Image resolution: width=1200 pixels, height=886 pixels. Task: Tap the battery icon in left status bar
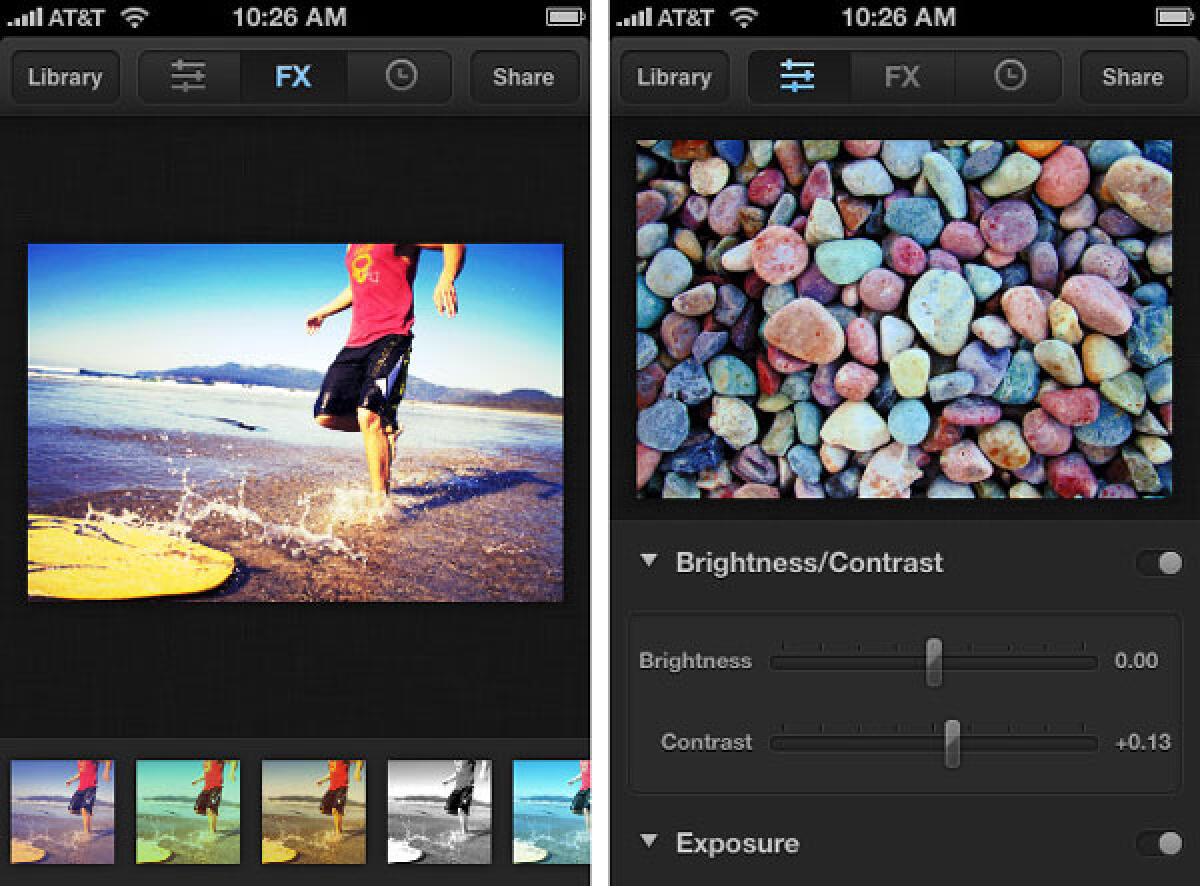[567, 17]
